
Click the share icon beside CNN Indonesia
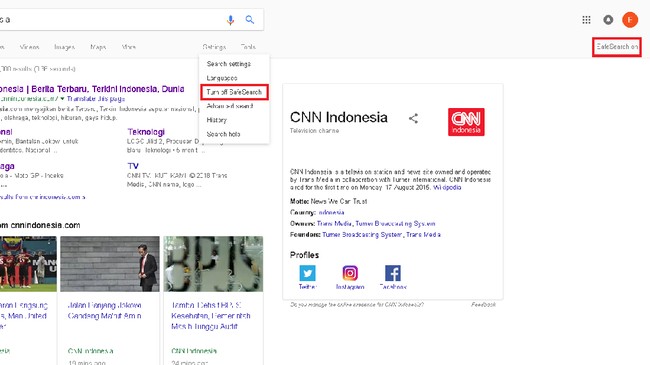click(413, 119)
